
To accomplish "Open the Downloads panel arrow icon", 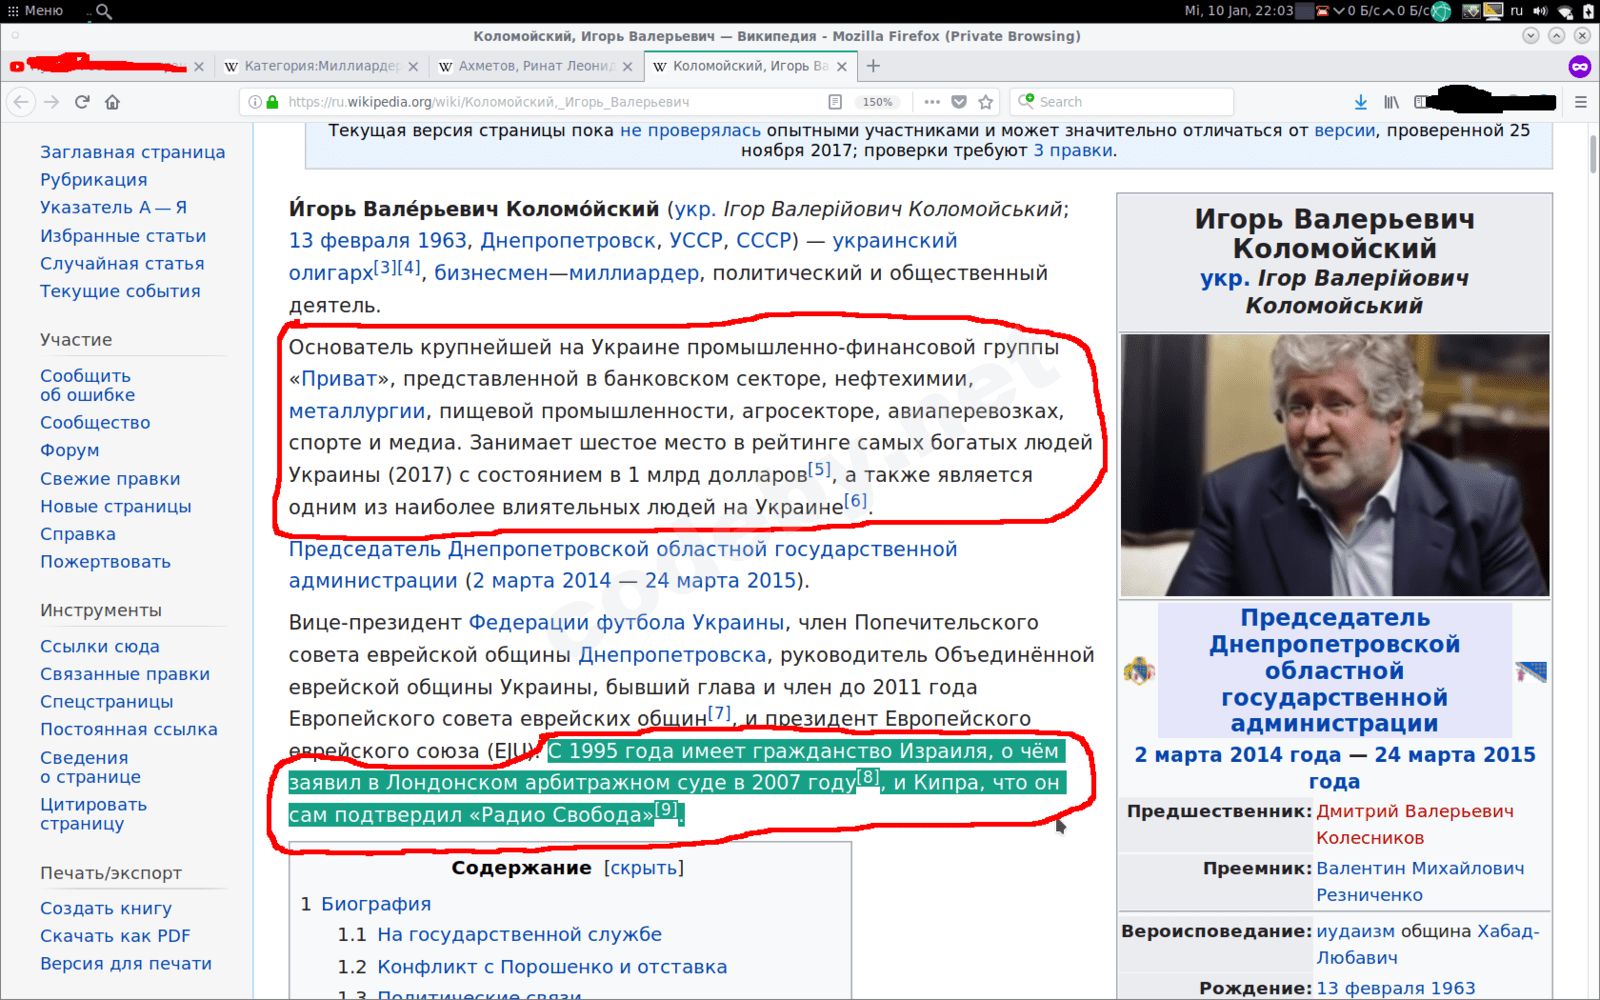I will pos(1361,101).
